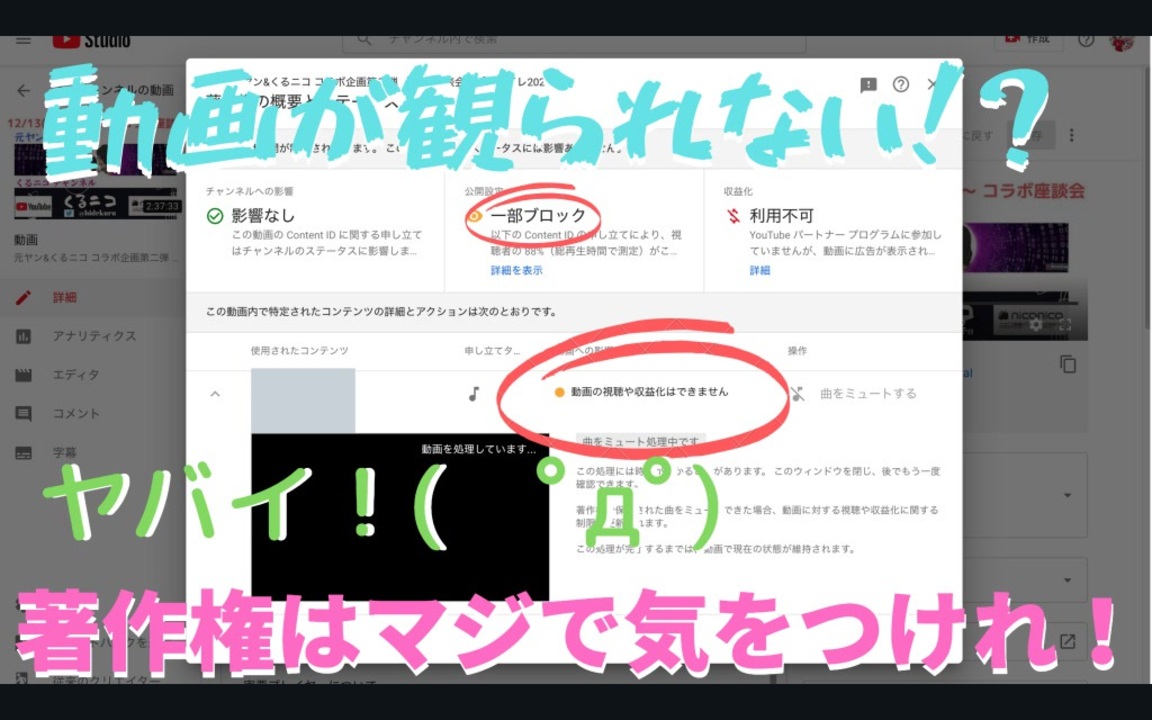Click the 動画を処理しています... preview box
Screen dimensions: 1152x720
click(x=400, y=516)
